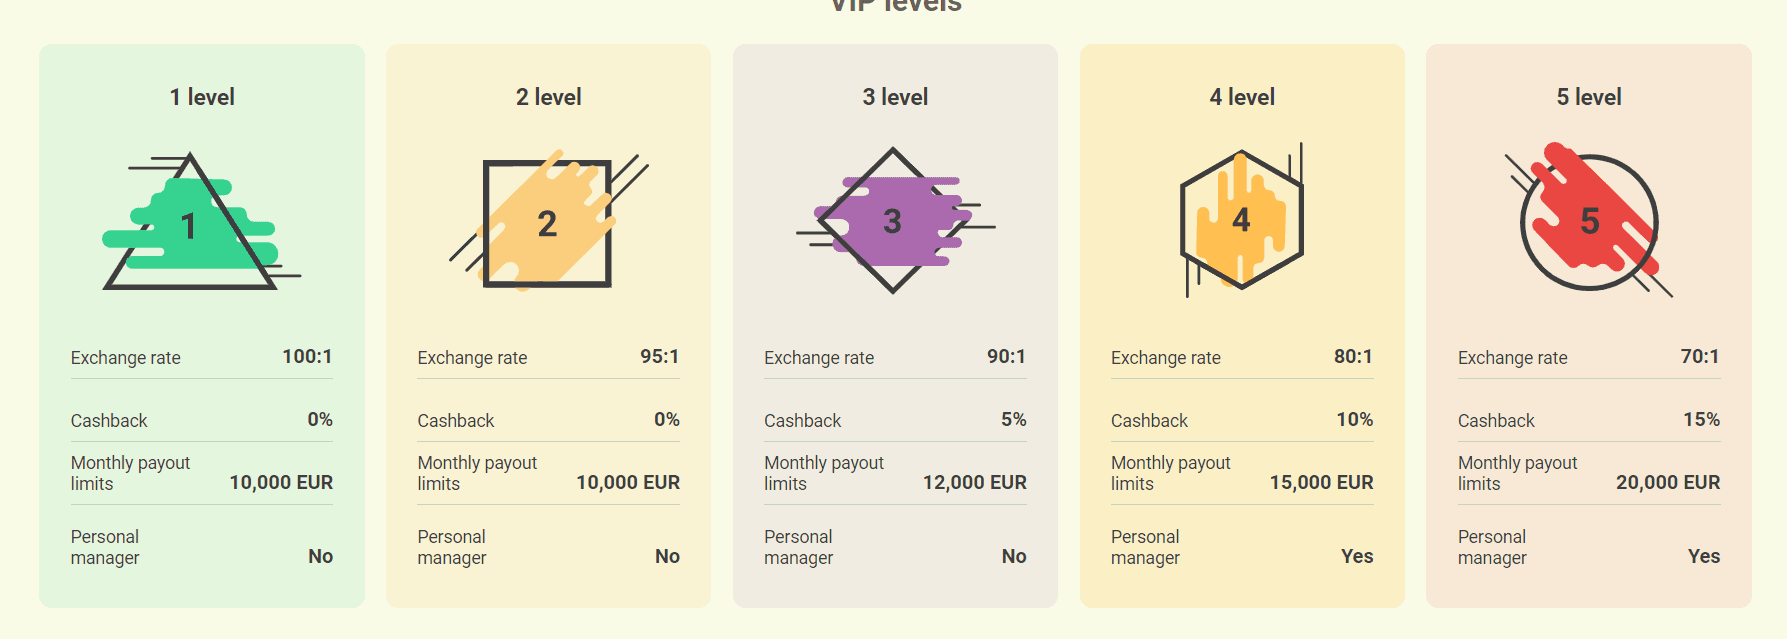Click the 15,000 EUR payout limit
The image size is (1787, 639).
(1321, 483)
